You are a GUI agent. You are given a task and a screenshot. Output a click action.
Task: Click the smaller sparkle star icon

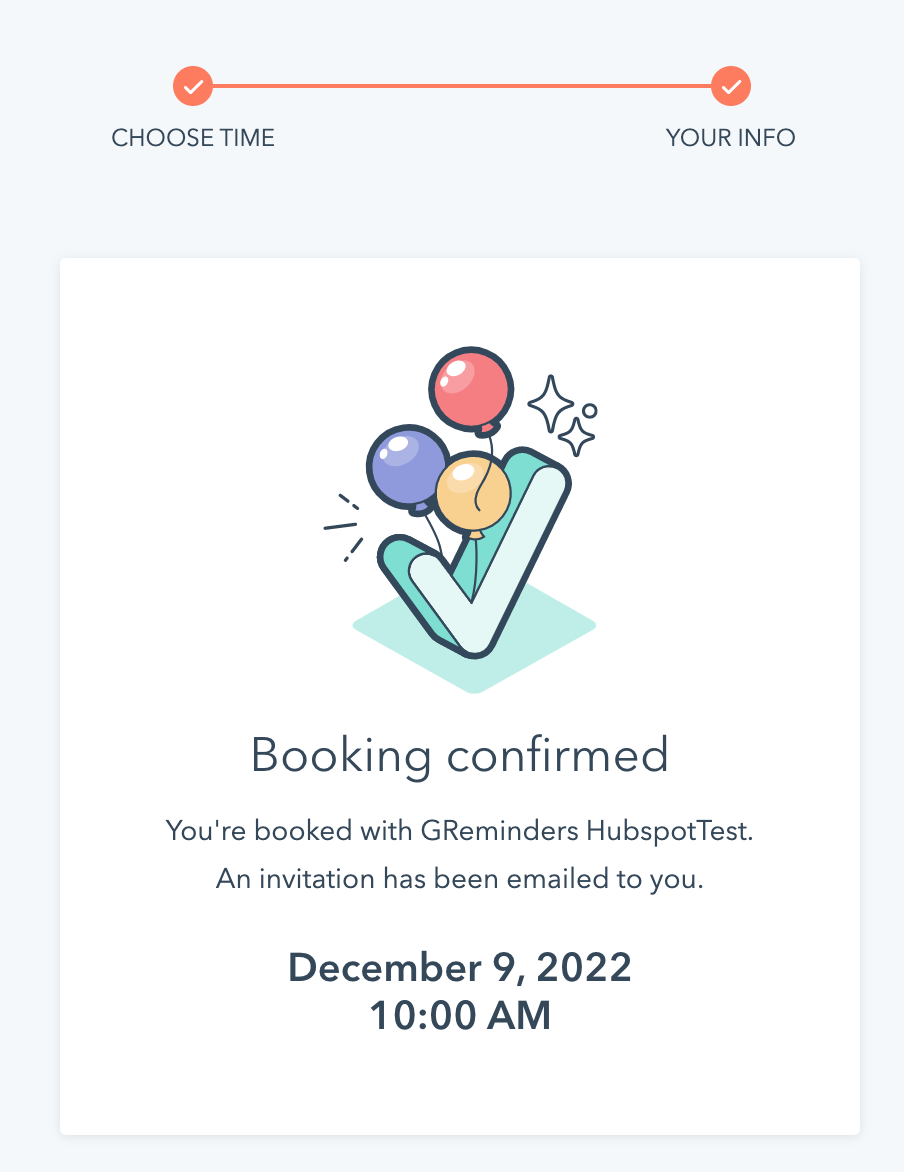(577, 436)
